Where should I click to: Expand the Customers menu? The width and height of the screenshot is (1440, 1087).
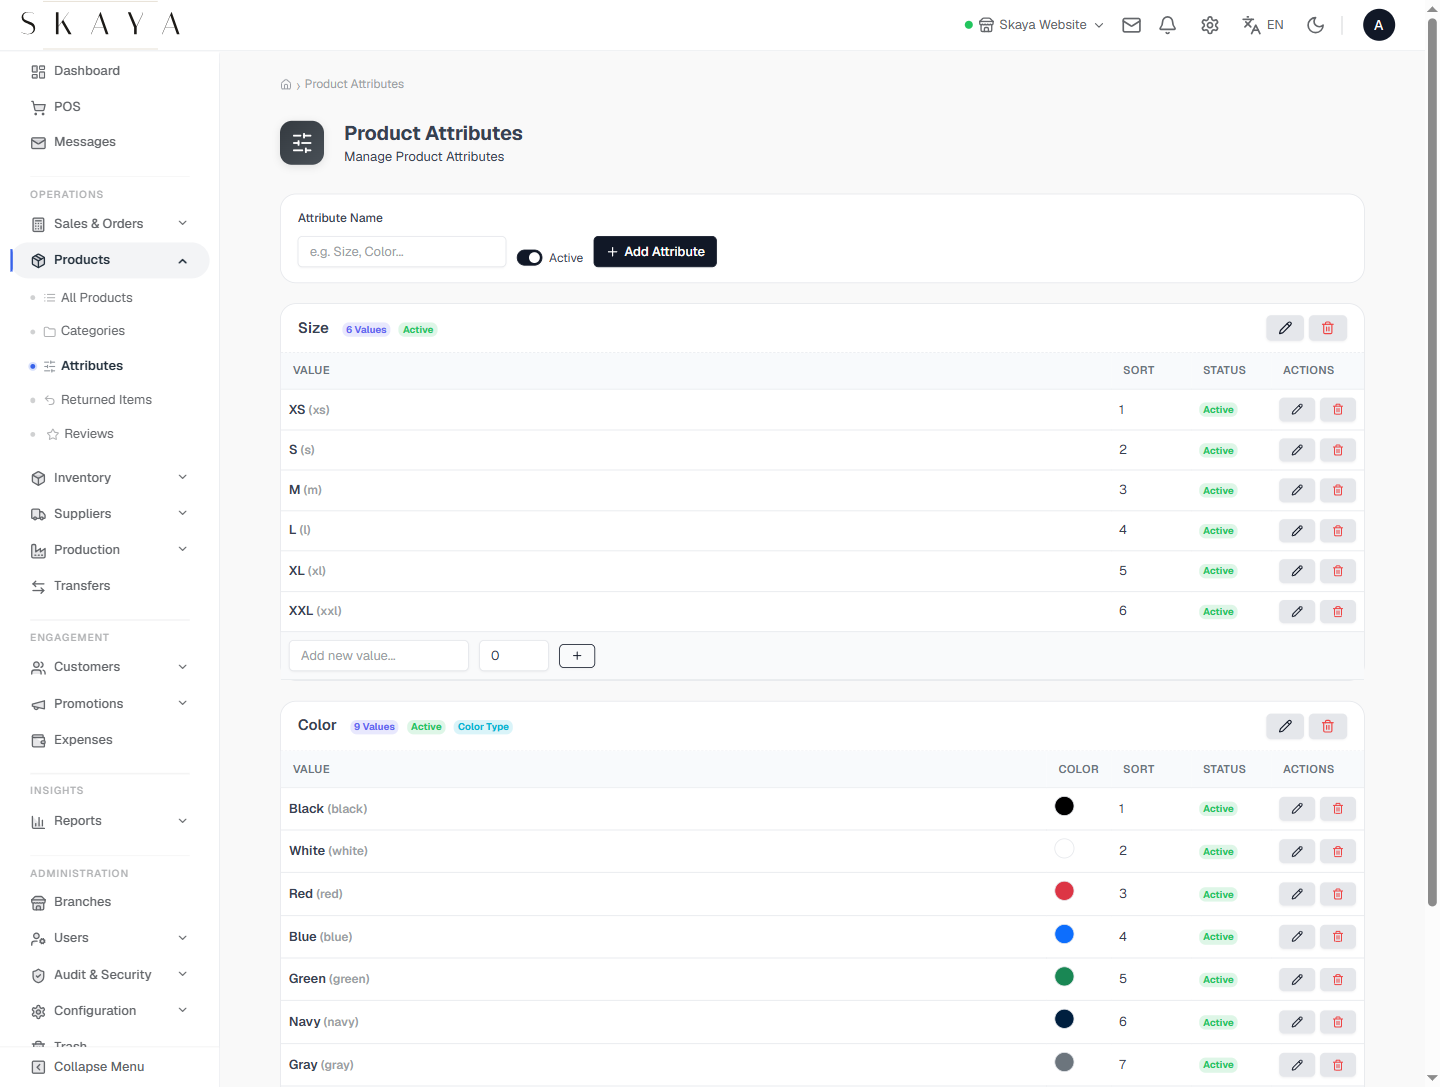click(110, 667)
